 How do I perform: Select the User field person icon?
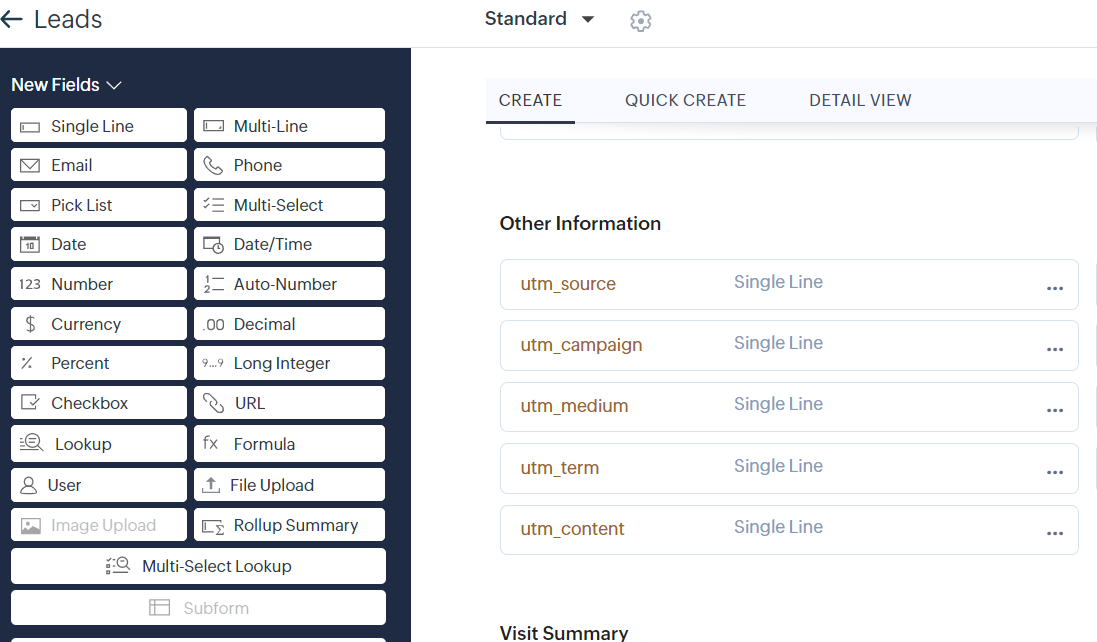tap(29, 485)
